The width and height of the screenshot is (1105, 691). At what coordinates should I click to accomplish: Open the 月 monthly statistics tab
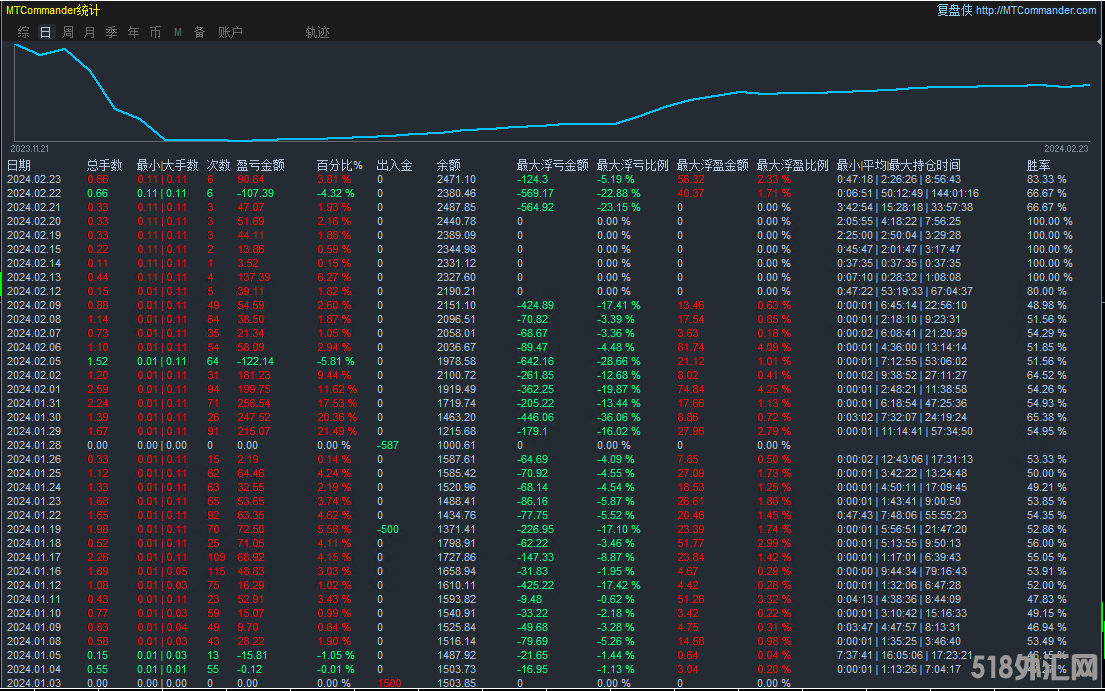(90, 32)
